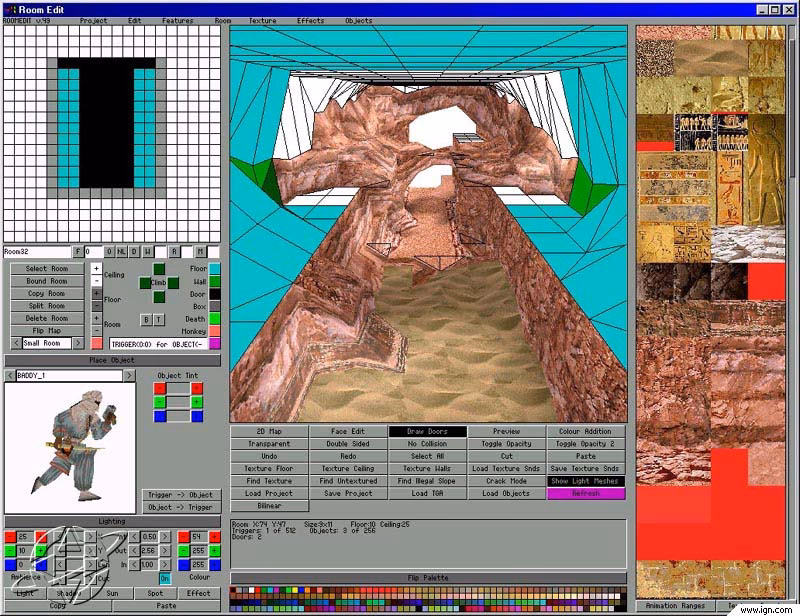Viewport: 800px width, 616px height.
Task: Click Trigger -> Object button
Action: pos(181,495)
